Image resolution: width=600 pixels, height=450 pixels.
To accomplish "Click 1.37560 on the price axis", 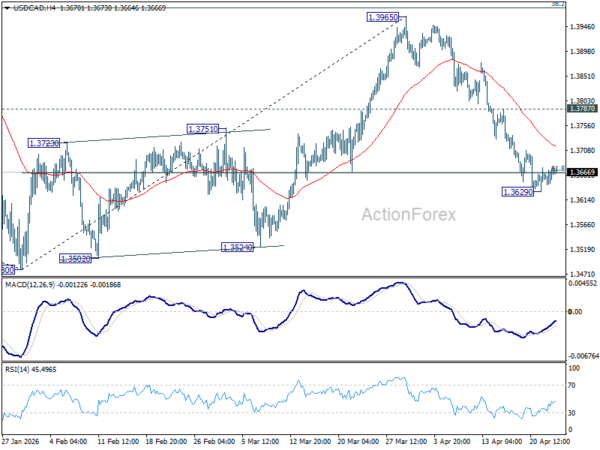I will [x=582, y=126].
